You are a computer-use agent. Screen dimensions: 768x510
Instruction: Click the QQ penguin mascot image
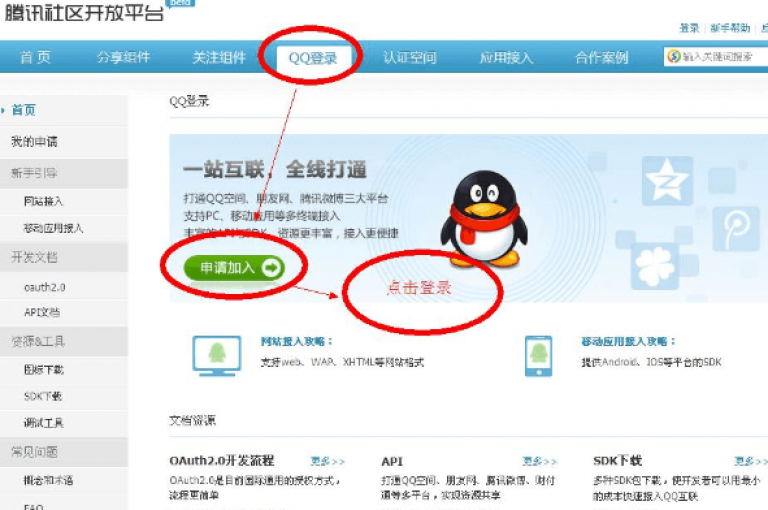pos(484,219)
